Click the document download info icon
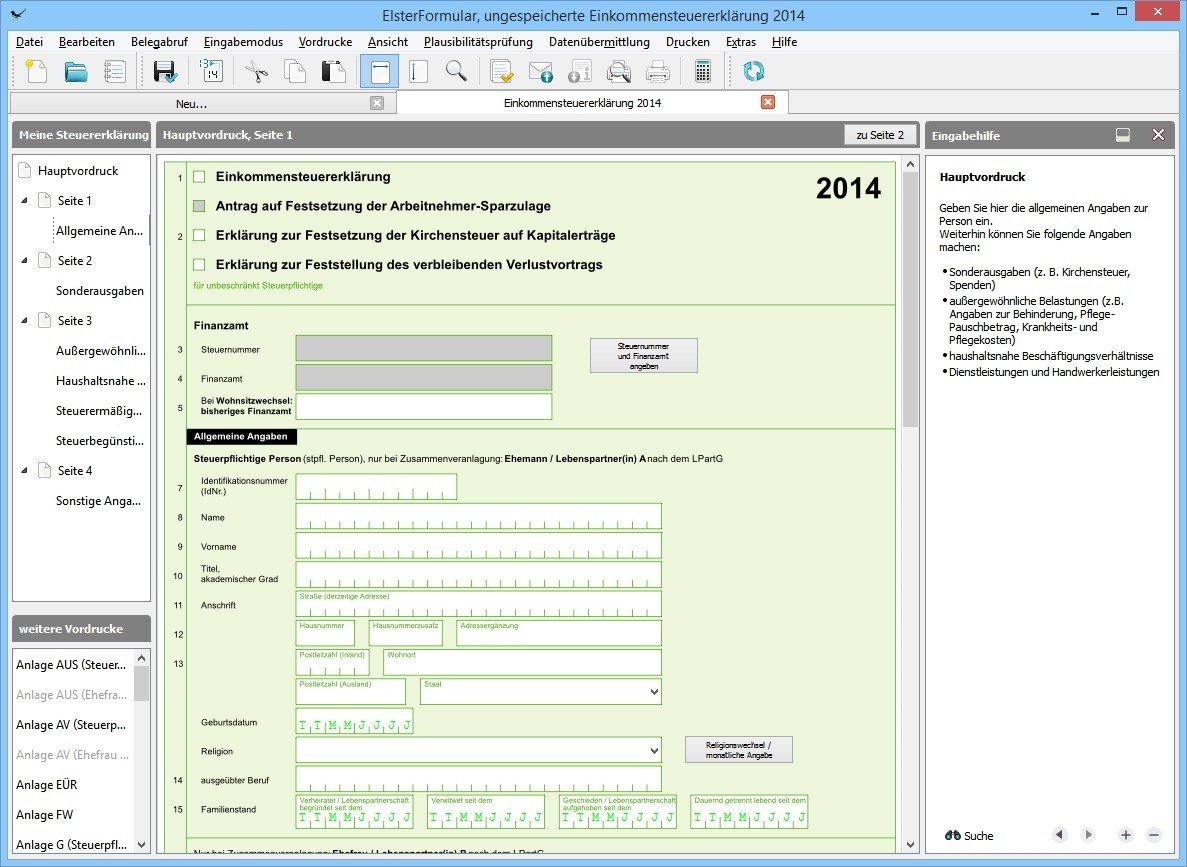This screenshot has height=867, width=1187. [579, 72]
